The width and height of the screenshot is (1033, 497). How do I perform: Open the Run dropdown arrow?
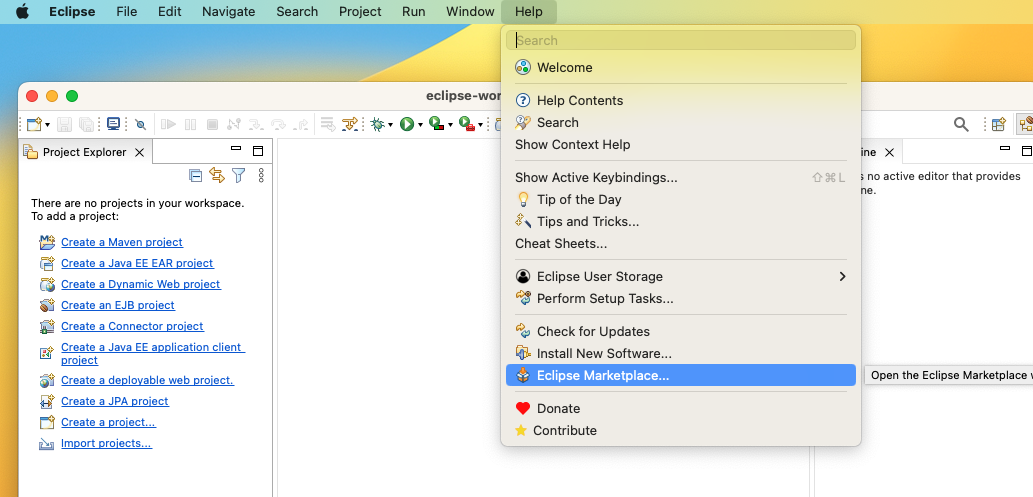pos(420,125)
